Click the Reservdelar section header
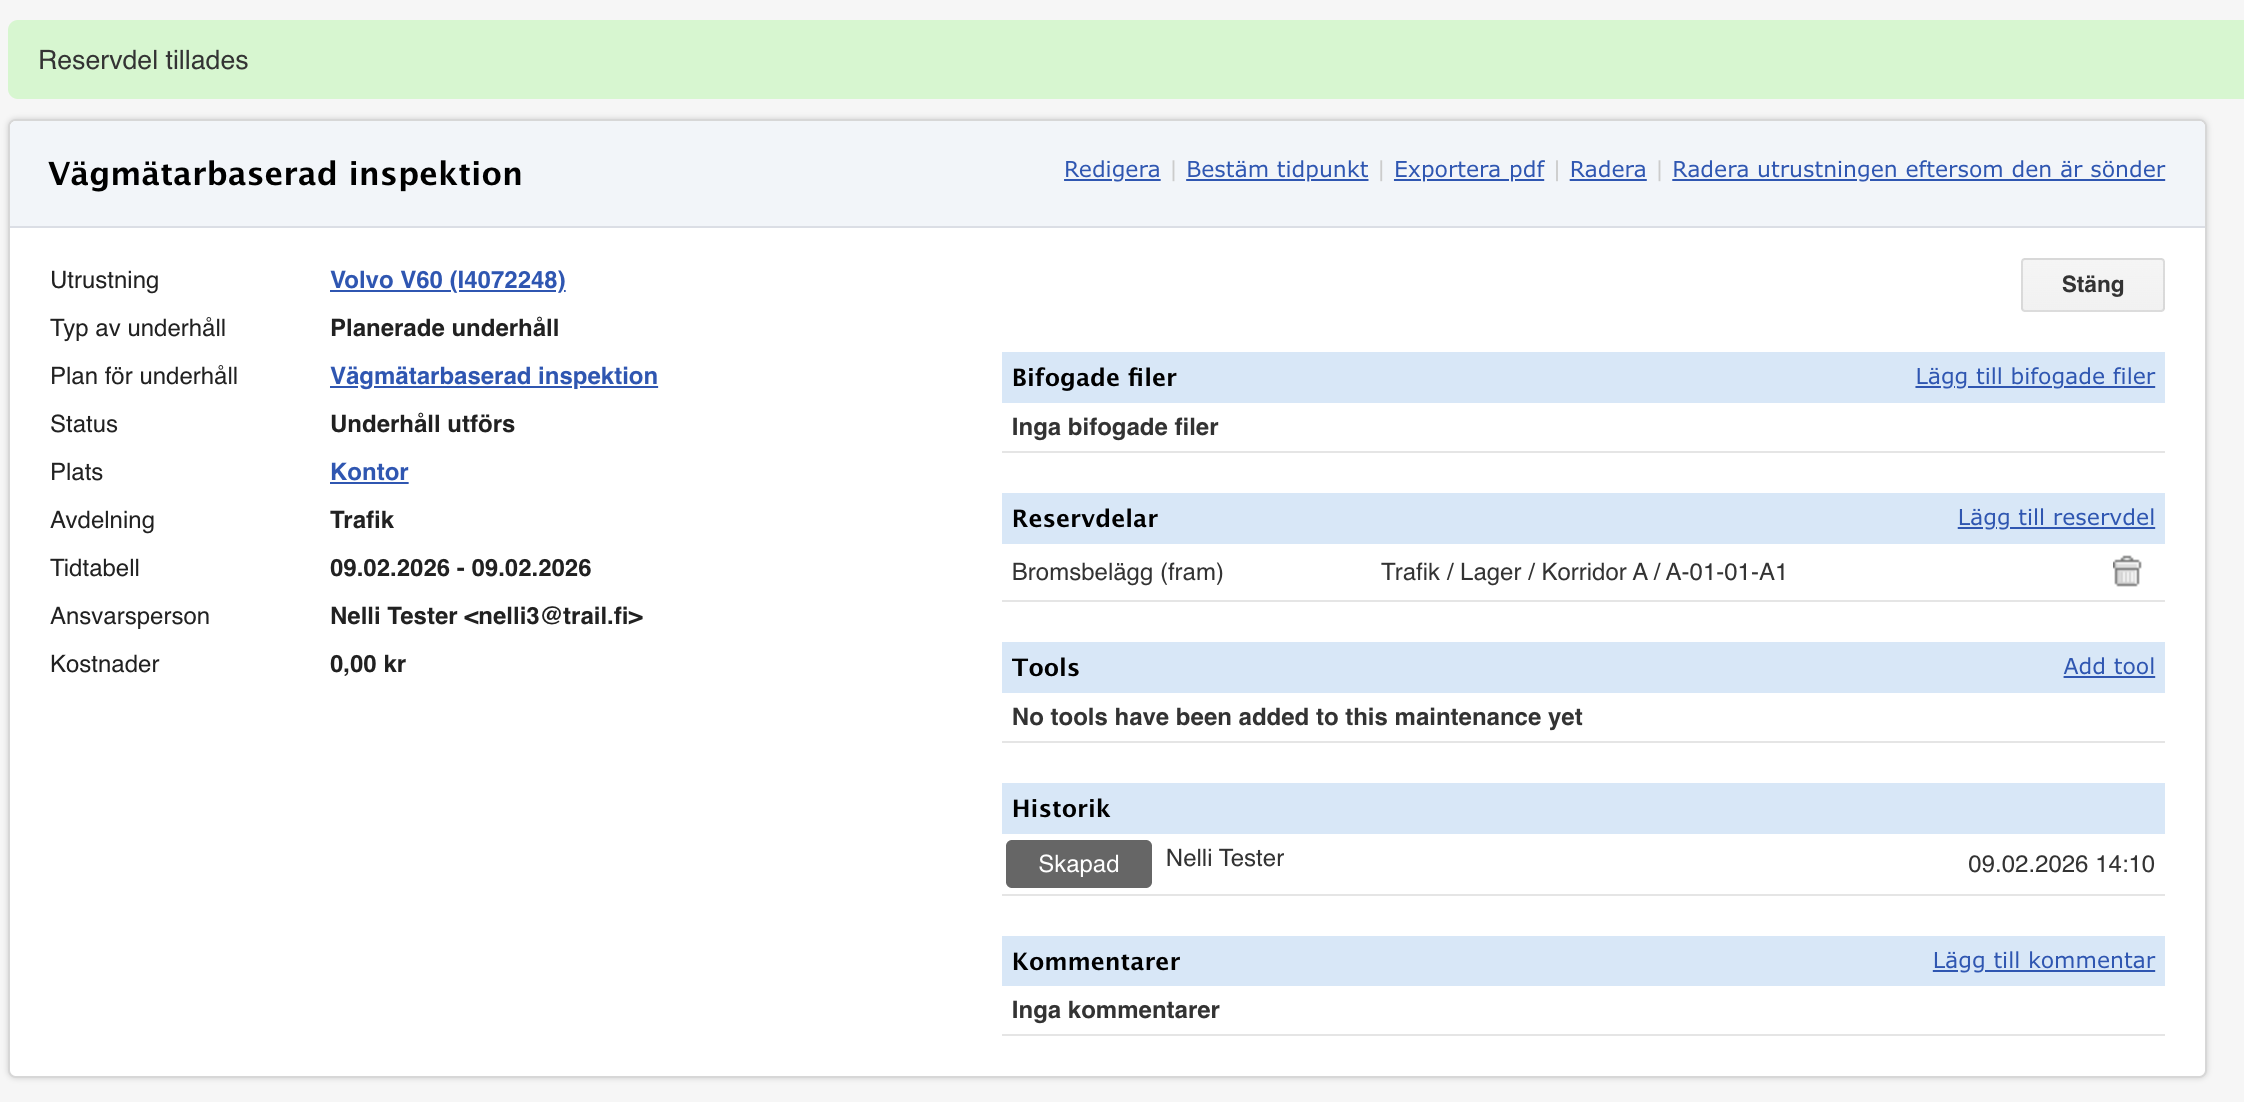2244x1102 pixels. point(1084,518)
